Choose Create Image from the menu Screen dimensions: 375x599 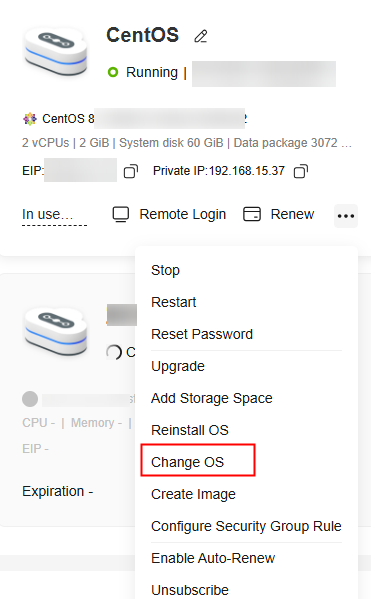click(193, 494)
